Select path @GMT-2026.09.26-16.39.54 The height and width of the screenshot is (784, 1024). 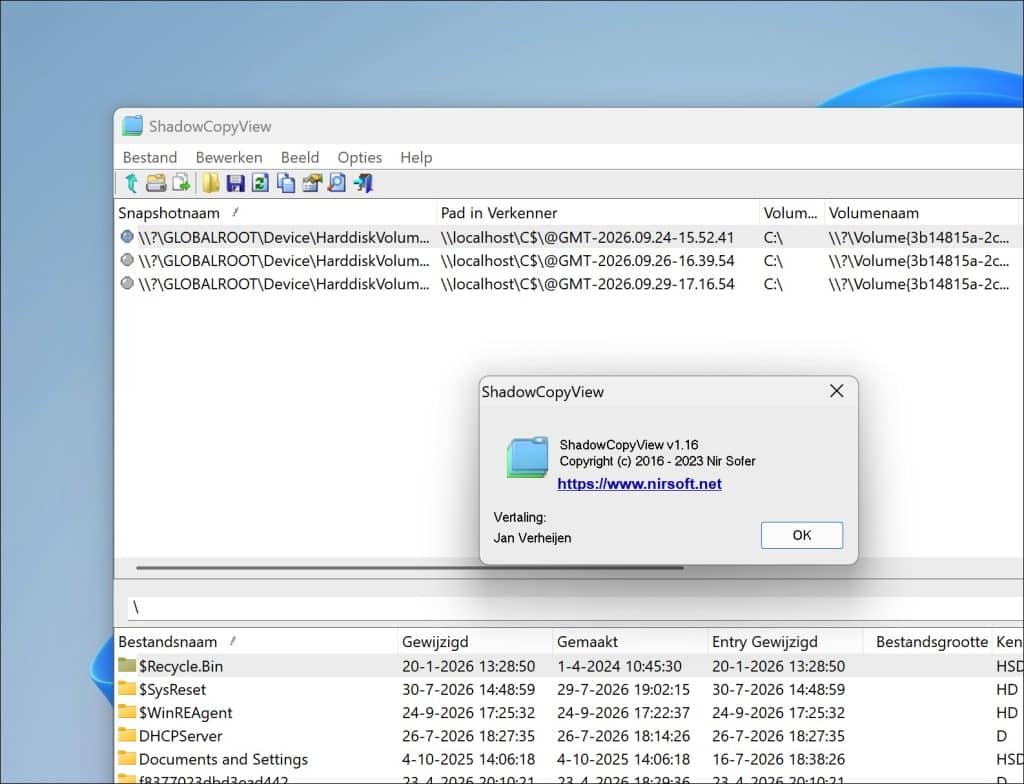pyautogui.click(x=587, y=261)
